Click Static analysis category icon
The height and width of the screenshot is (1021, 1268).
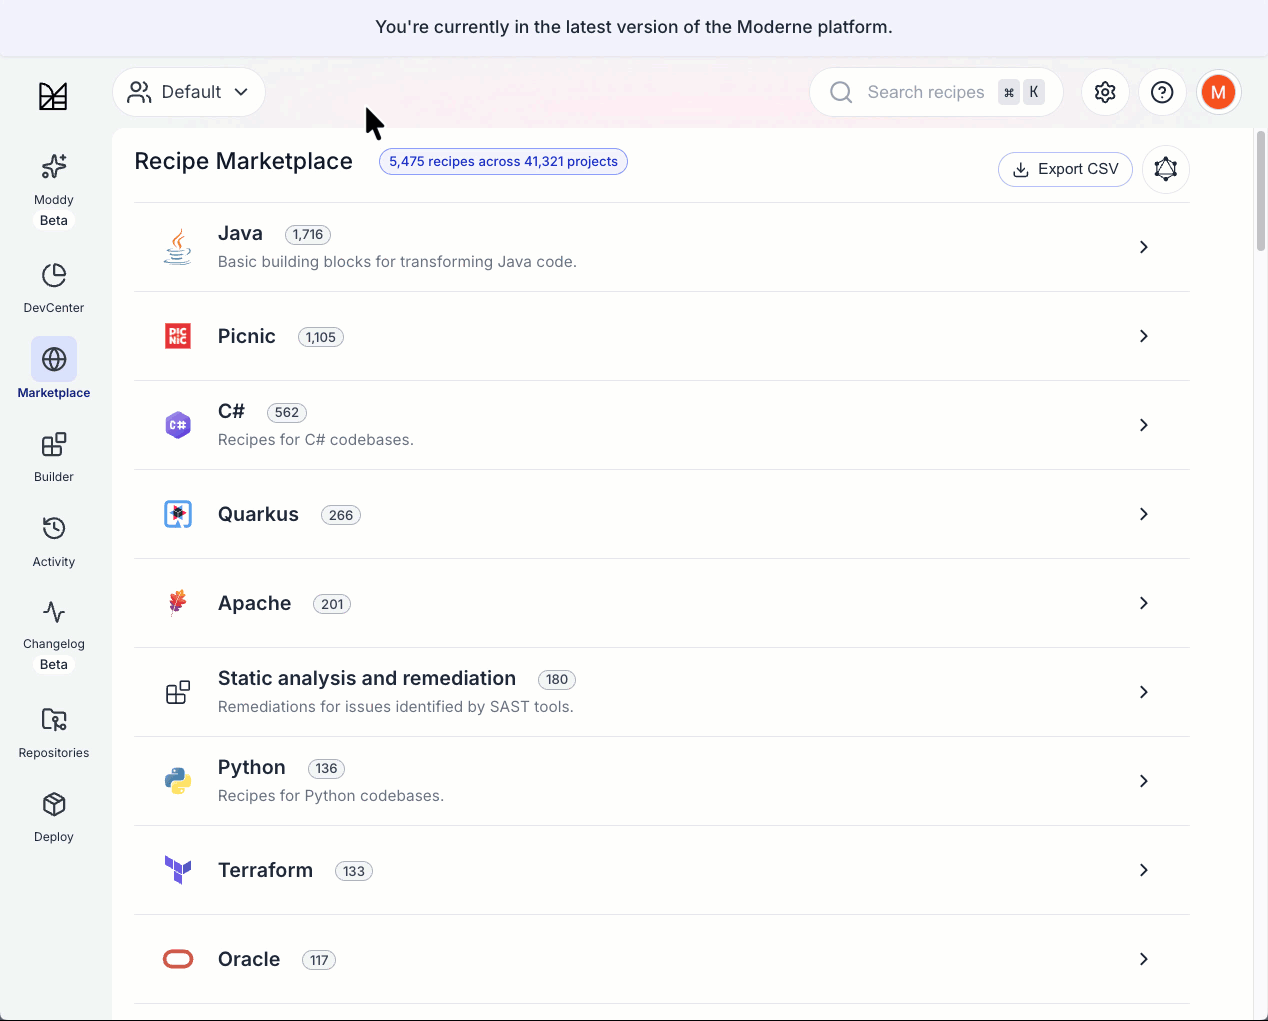[x=178, y=692]
